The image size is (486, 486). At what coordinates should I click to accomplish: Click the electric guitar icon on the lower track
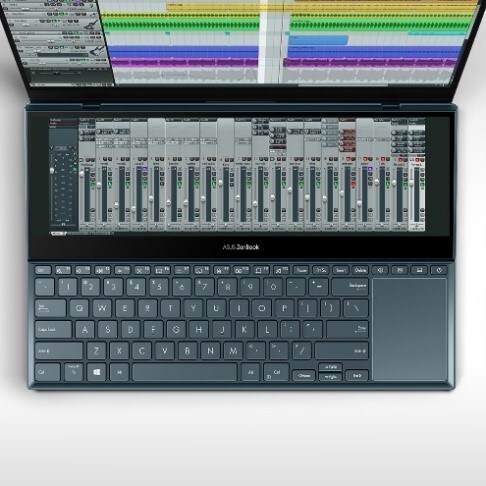[97, 50]
